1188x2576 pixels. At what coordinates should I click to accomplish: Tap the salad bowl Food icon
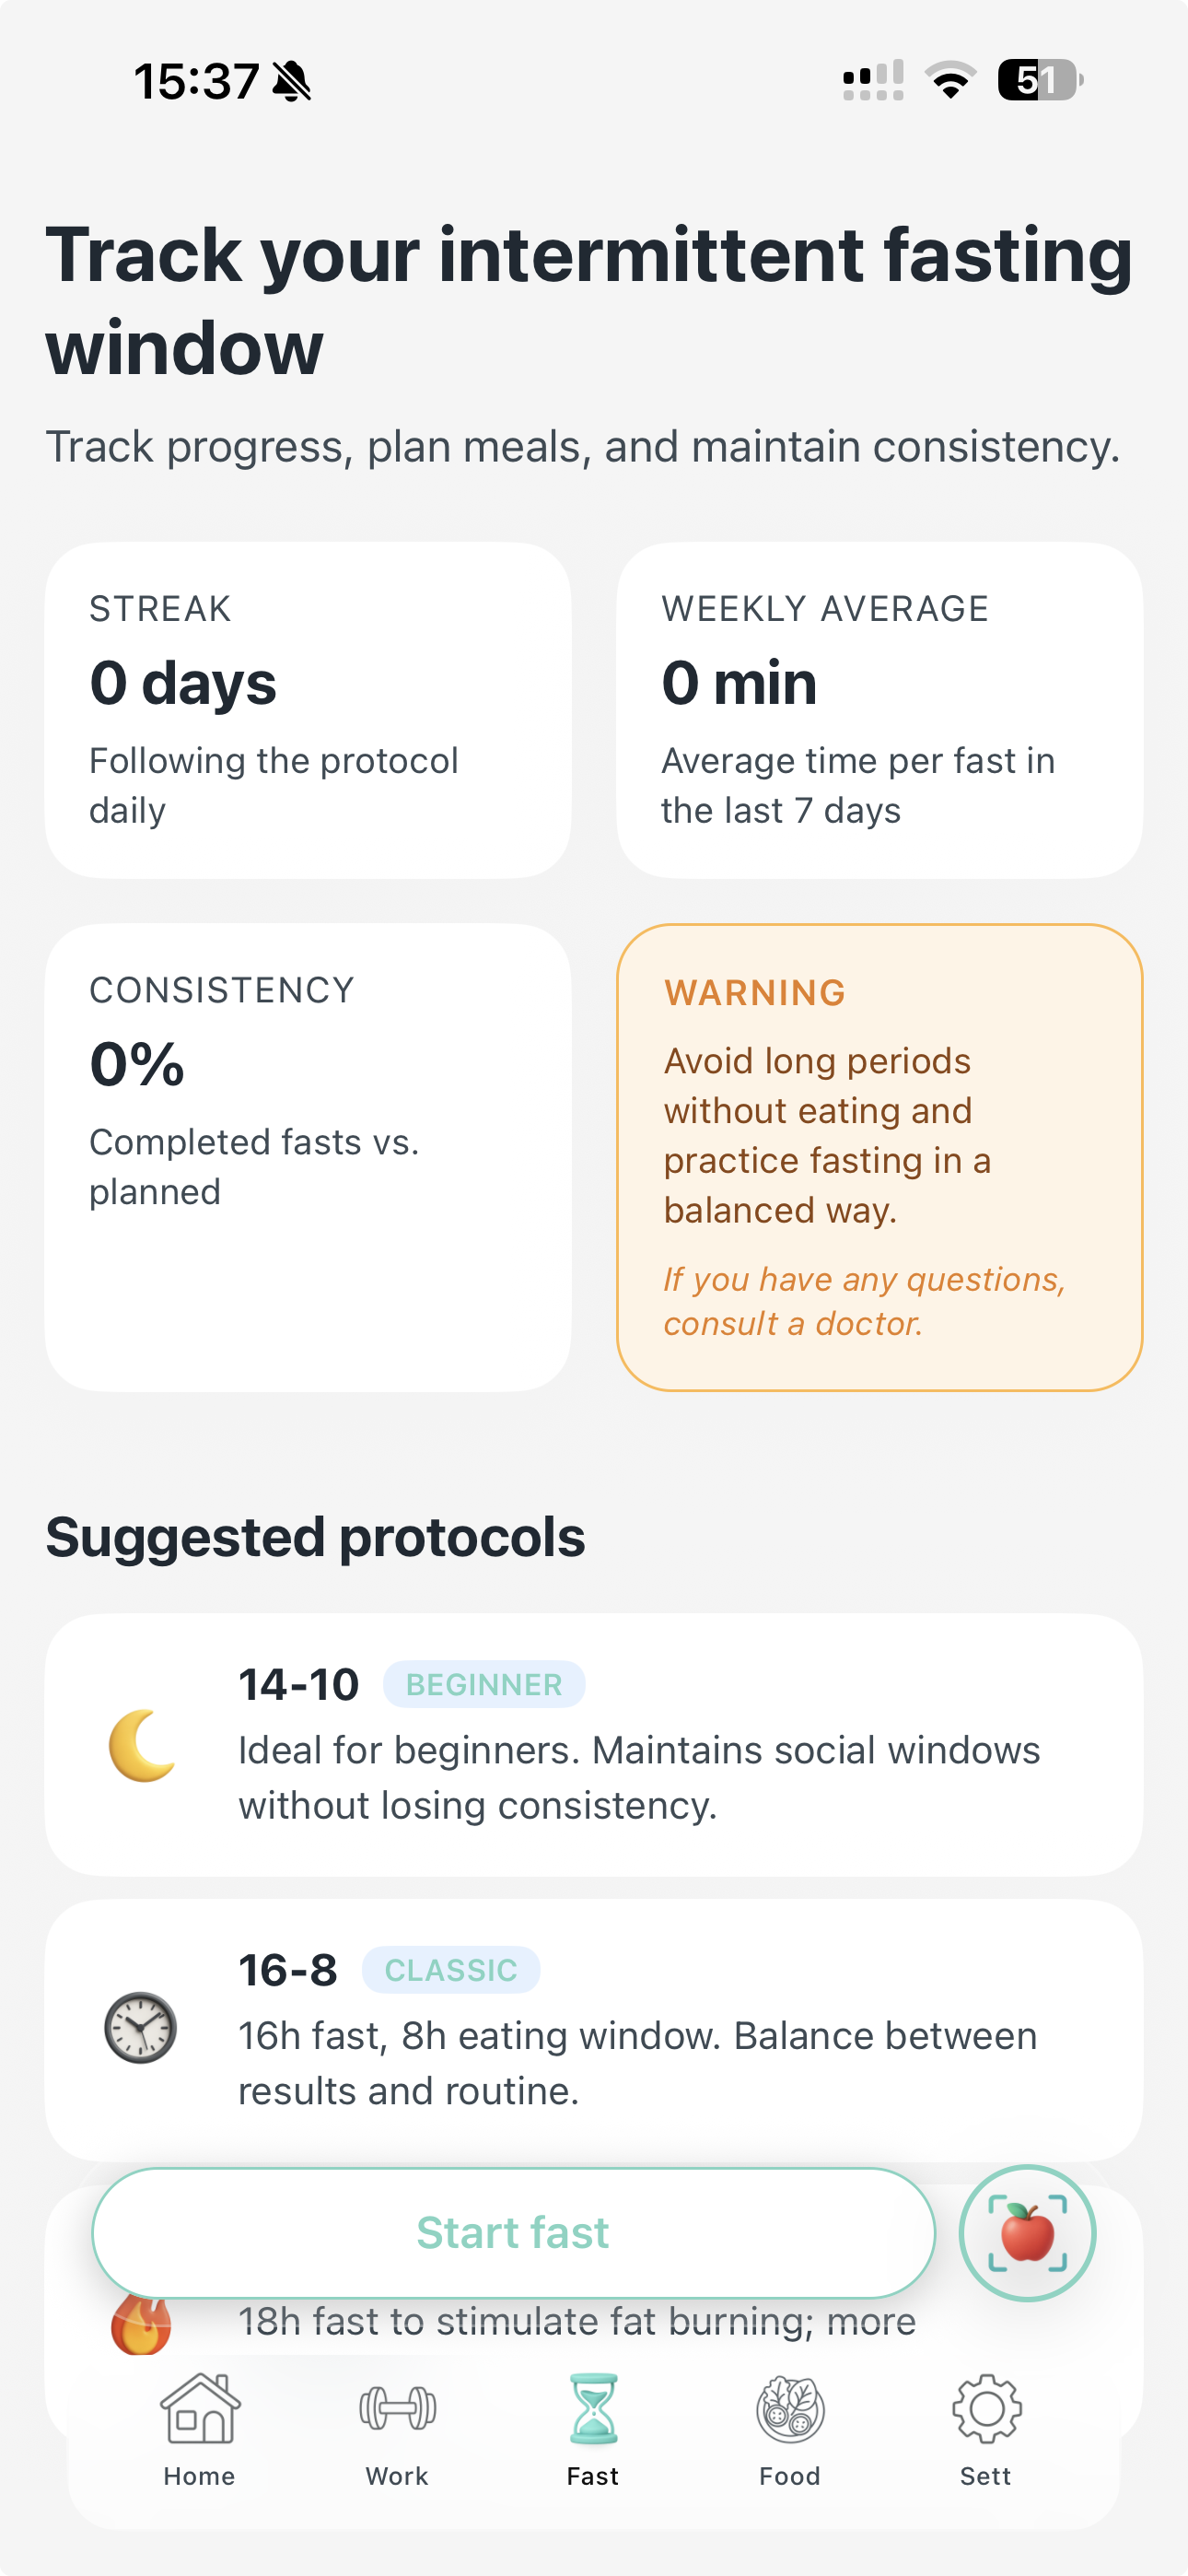(x=790, y=2408)
